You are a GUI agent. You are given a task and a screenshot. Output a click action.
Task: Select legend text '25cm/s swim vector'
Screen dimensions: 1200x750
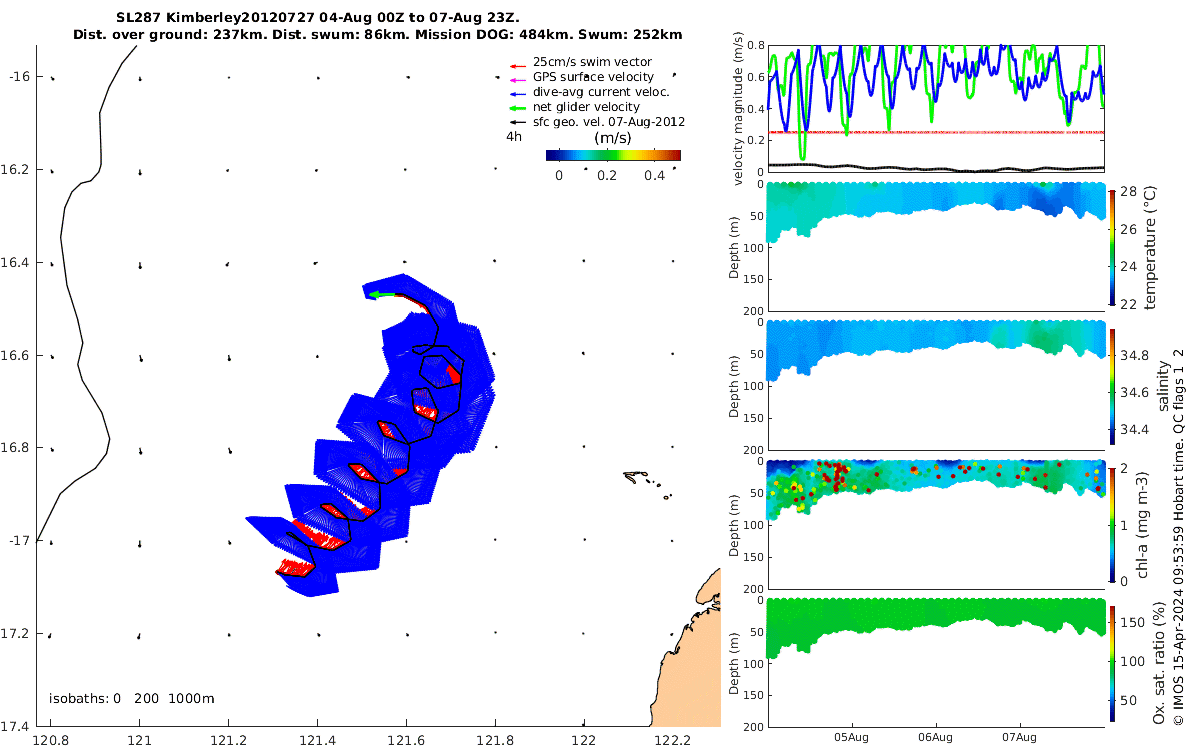pyautogui.click(x=592, y=62)
